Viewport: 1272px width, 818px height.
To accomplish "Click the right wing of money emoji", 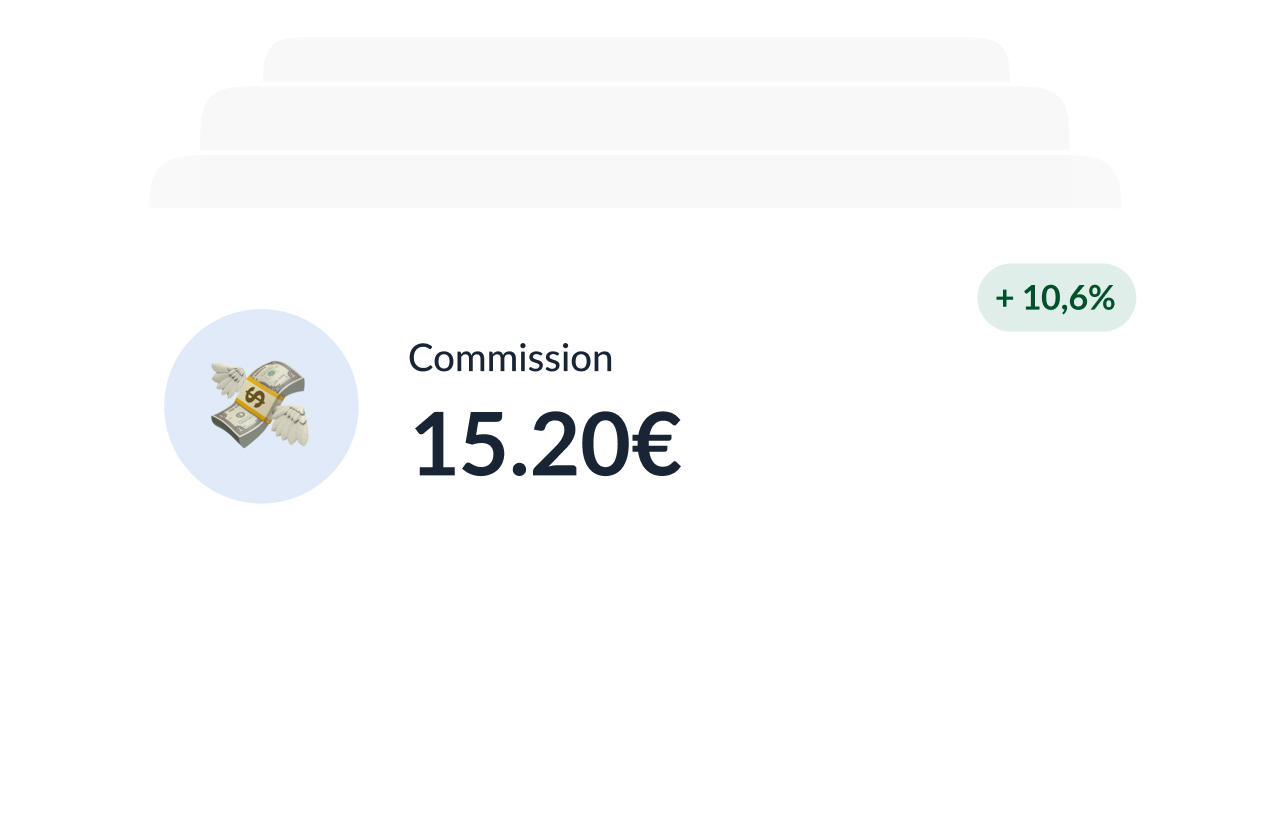I will pyautogui.click(x=291, y=423).
